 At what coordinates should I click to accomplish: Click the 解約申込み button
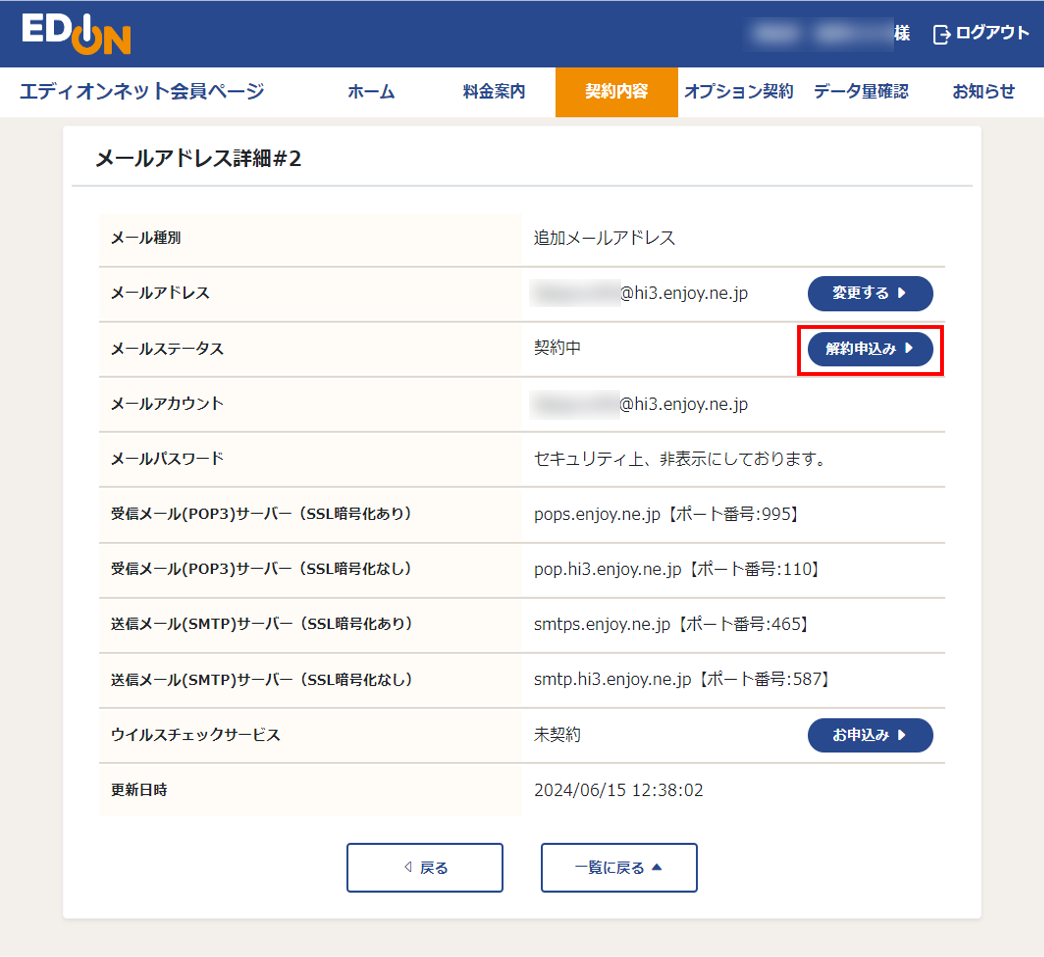tap(870, 349)
